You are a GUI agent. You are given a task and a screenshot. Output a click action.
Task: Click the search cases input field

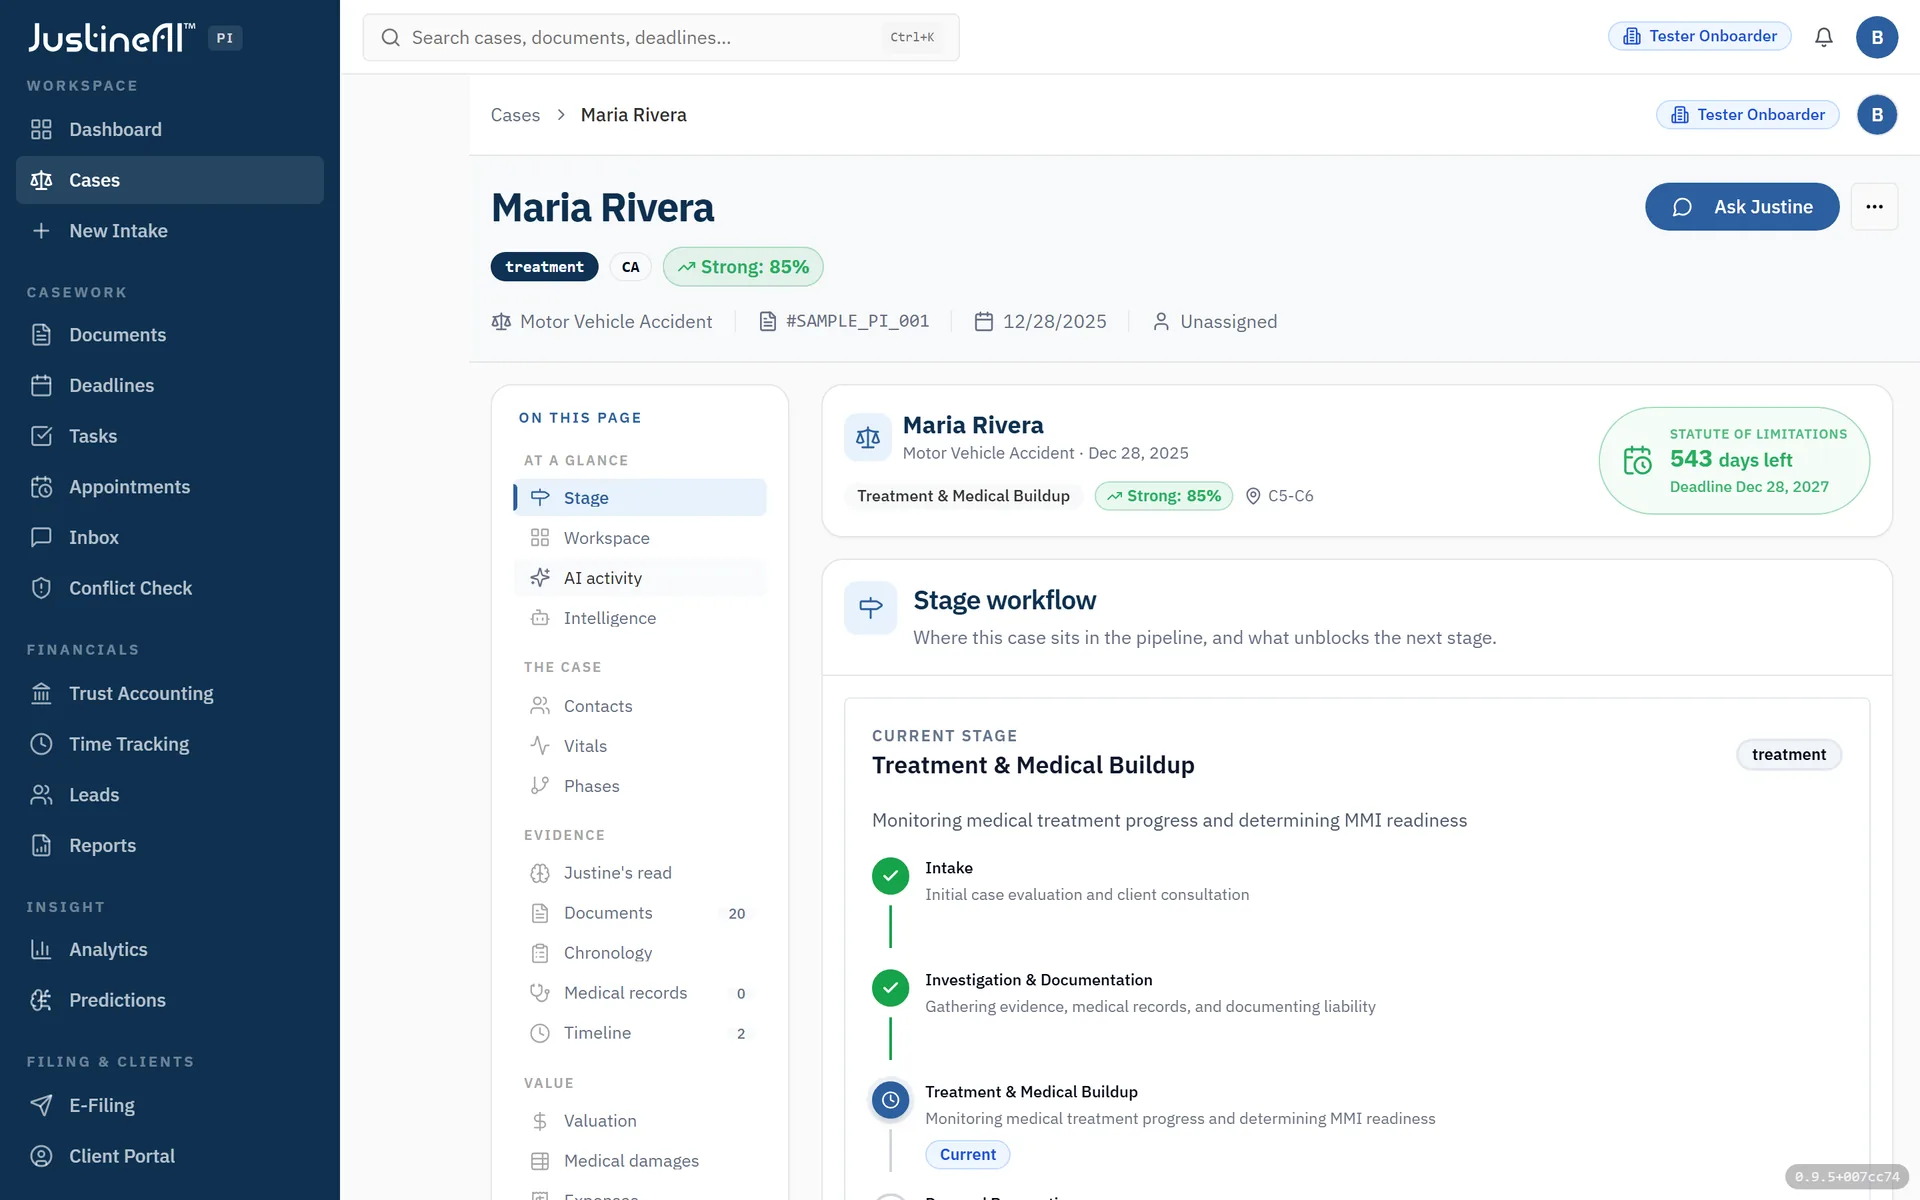661,37
